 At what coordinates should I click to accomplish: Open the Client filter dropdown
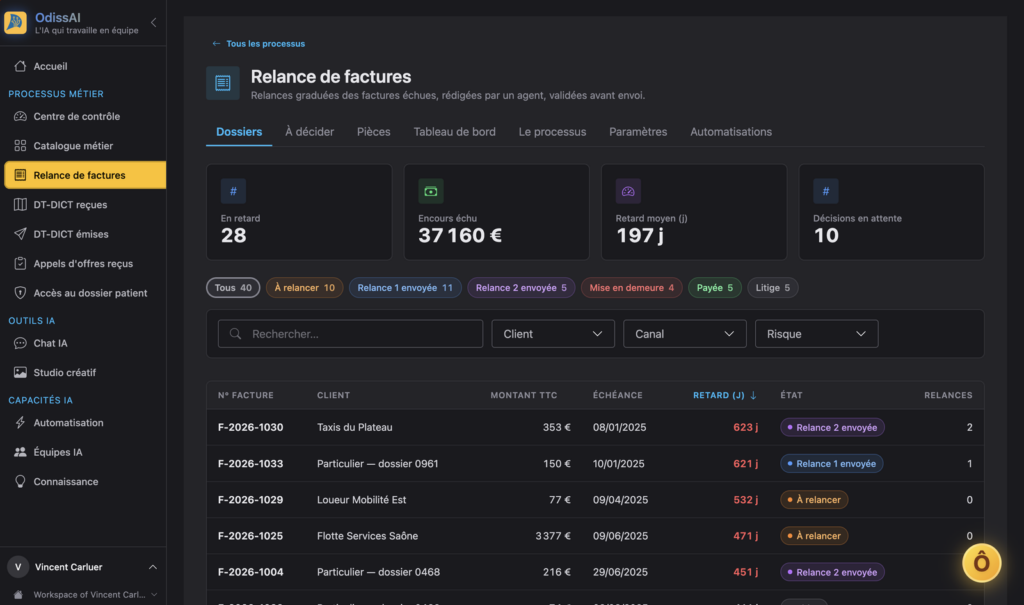point(552,334)
